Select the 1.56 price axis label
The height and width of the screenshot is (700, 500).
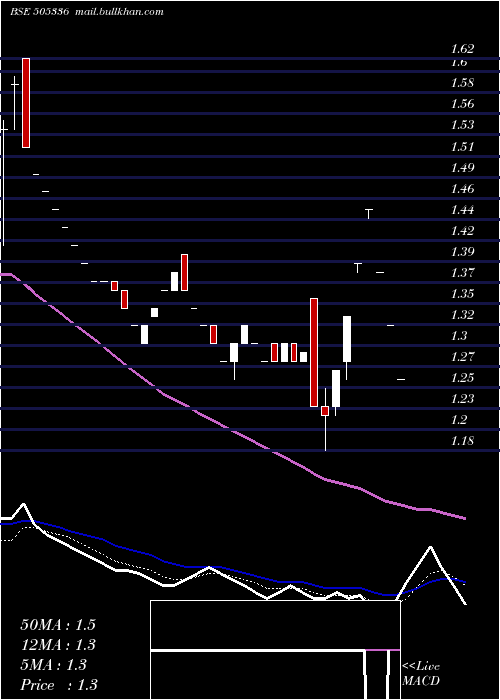coord(462,104)
